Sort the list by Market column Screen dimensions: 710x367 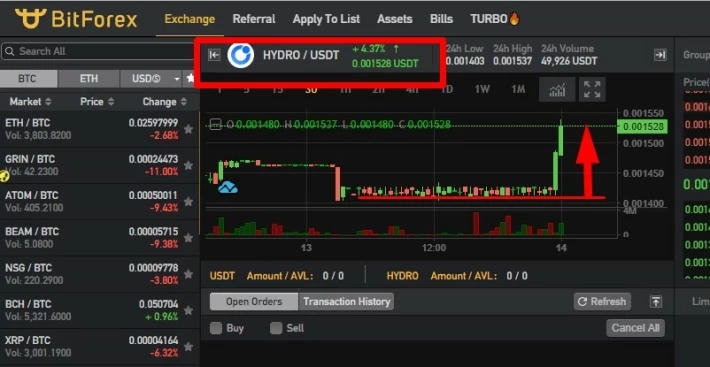click(30, 102)
